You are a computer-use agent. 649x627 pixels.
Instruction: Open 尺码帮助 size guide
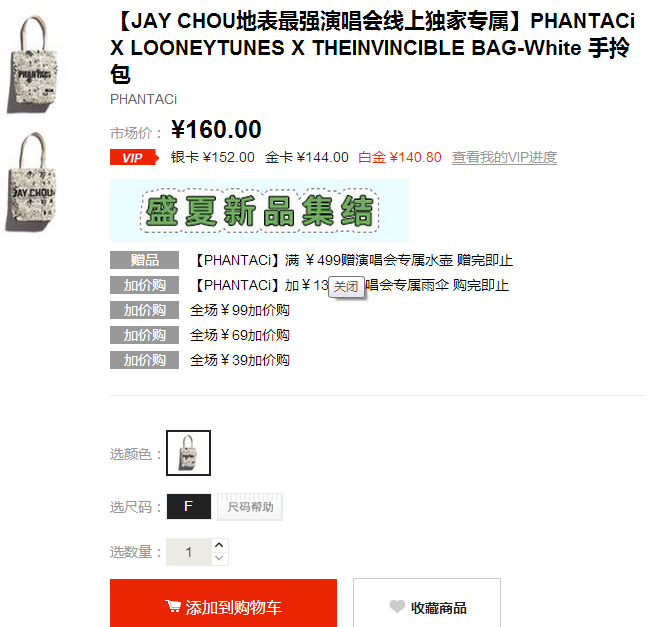click(x=250, y=507)
